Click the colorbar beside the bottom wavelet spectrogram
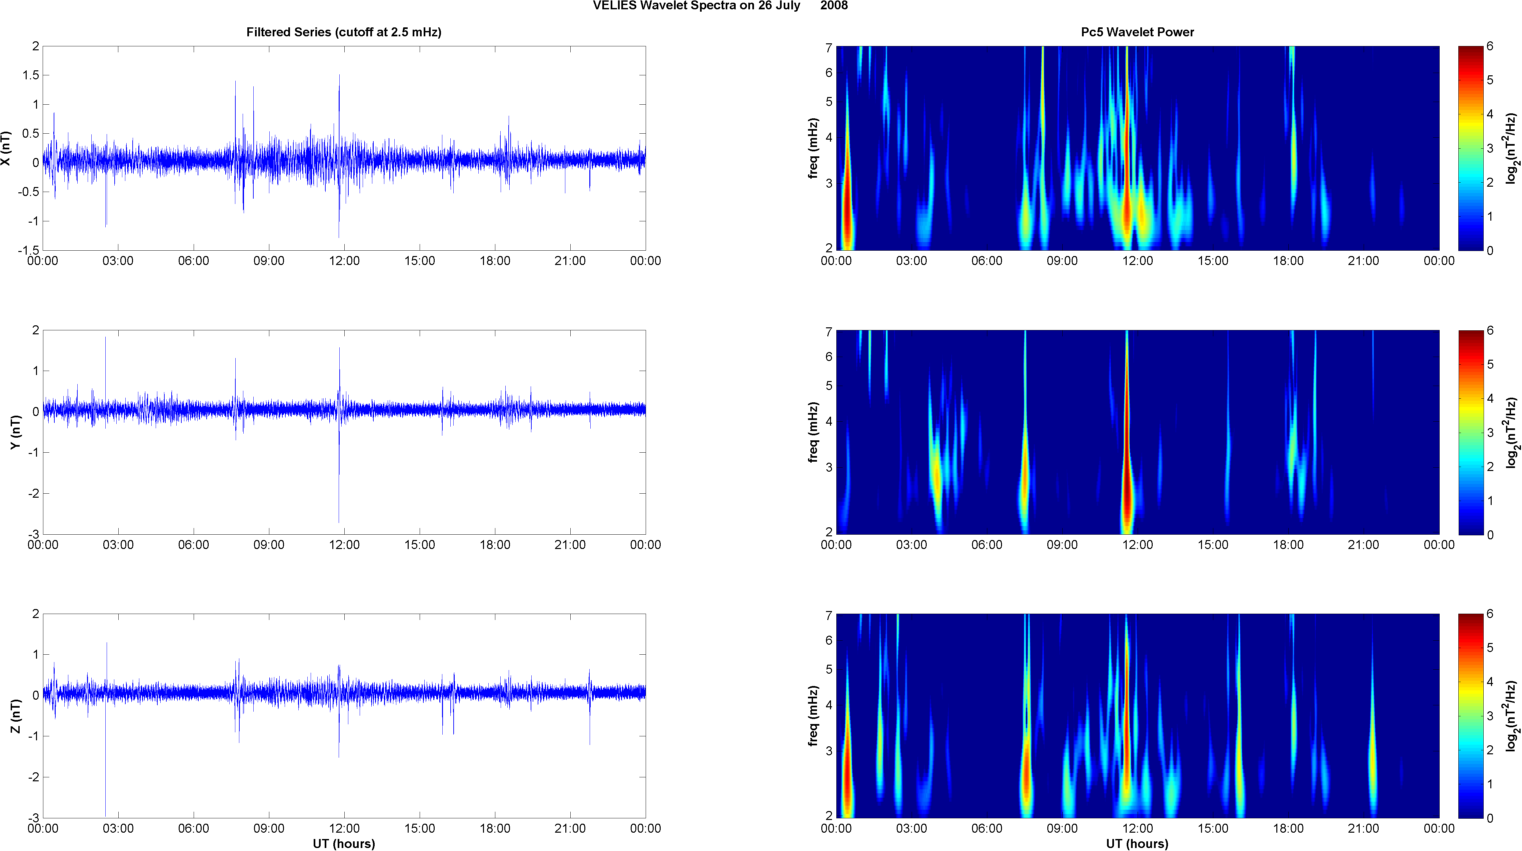The height and width of the screenshot is (851, 1522). pyautogui.click(x=1470, y=716)
